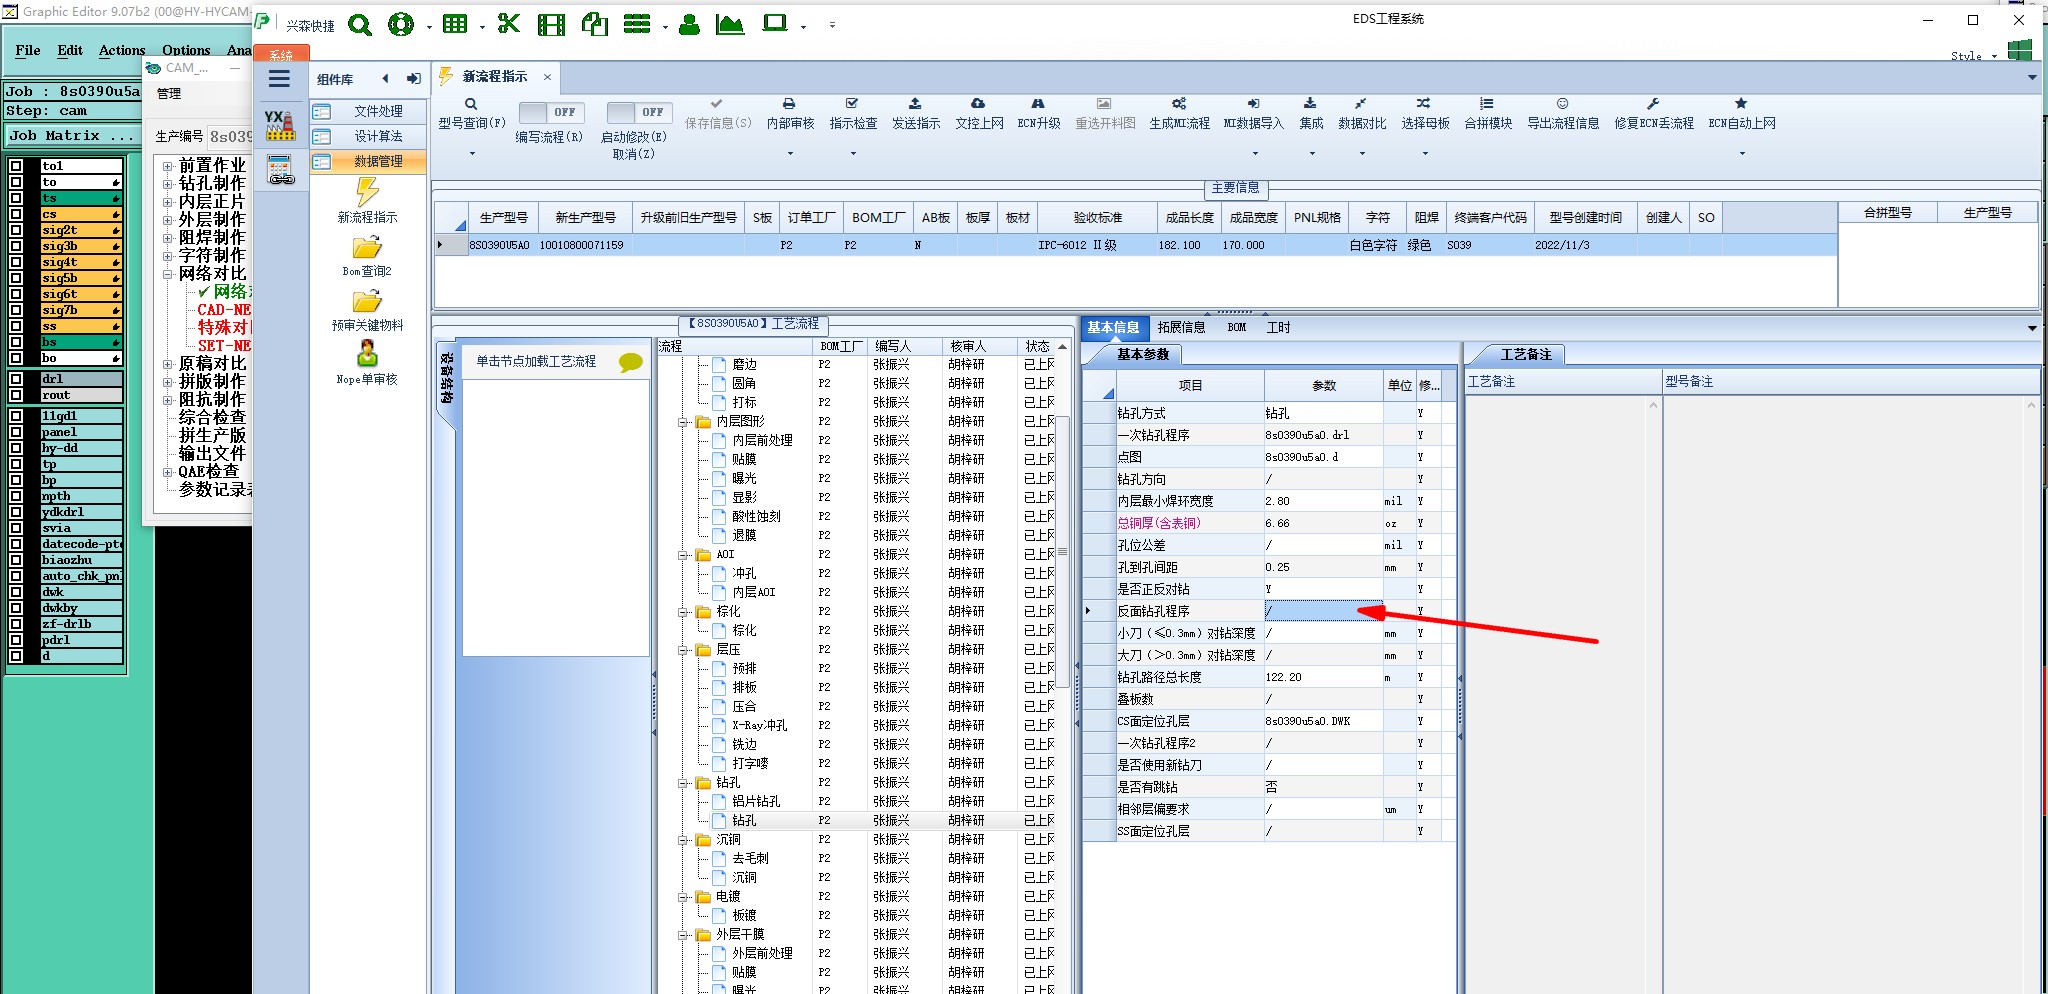Image resolution: width=2048 pixels, height=994 pixels.
Task: Click 设计算法 button in component library
Action: [x=368, y=136]
